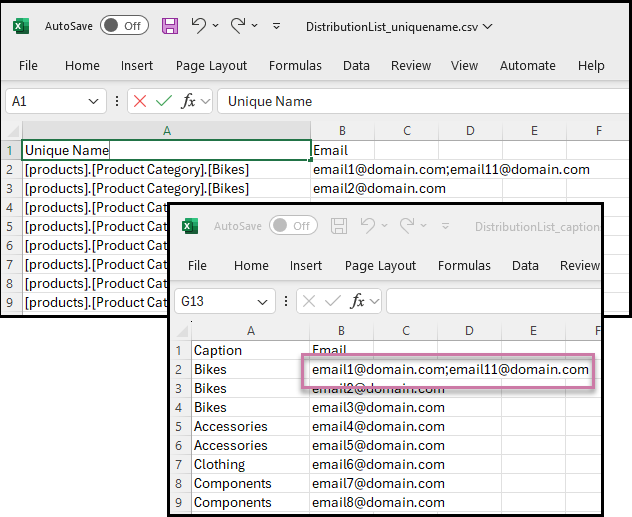Click the Redo arrow in back window
Screen dimensions: 632x517
[x=238, y=25]
